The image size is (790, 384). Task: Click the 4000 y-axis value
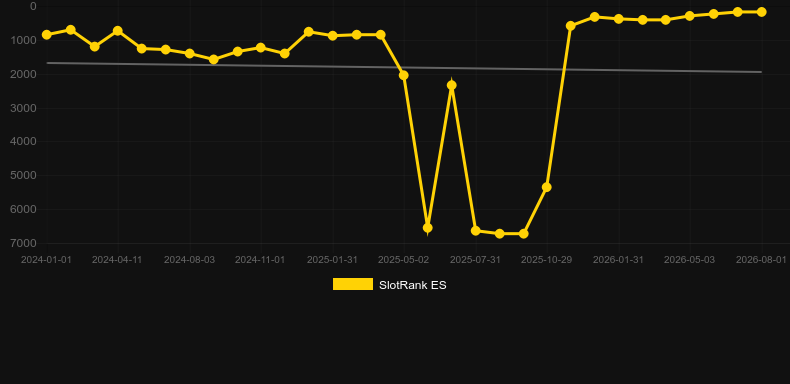click(x=23, y=142)
